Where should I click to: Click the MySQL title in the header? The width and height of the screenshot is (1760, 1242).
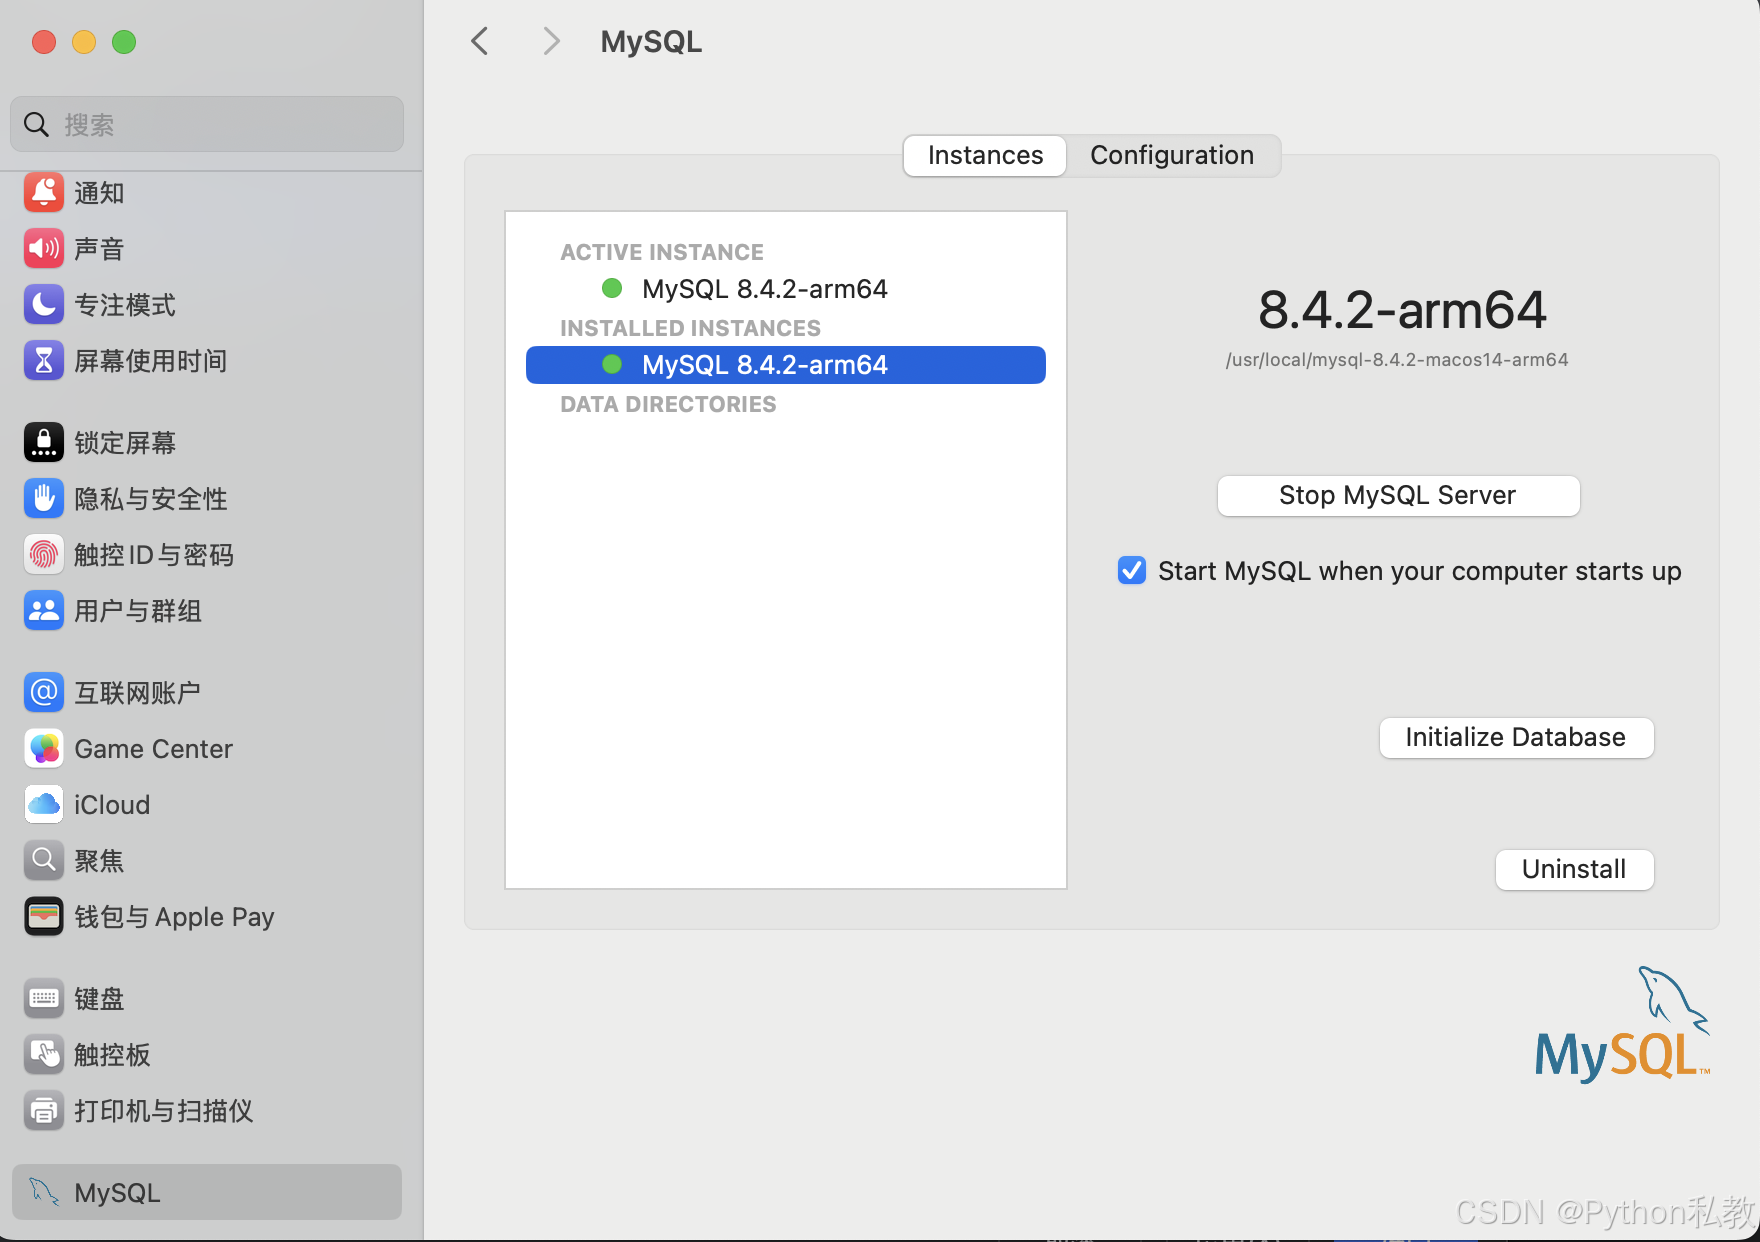(x=651, y=42)
